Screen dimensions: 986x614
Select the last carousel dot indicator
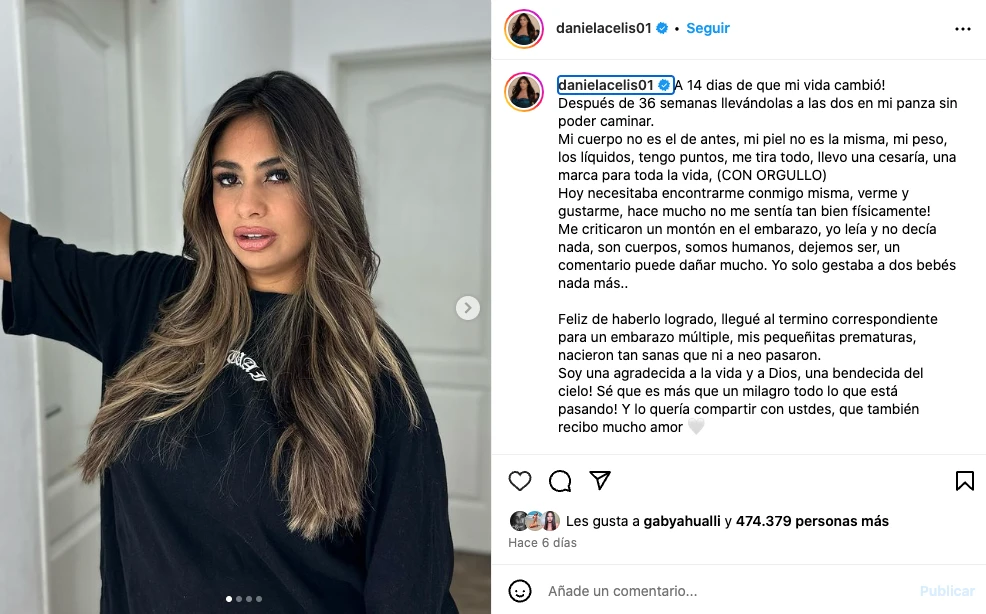pyautogui.click(x=259, y=599)
